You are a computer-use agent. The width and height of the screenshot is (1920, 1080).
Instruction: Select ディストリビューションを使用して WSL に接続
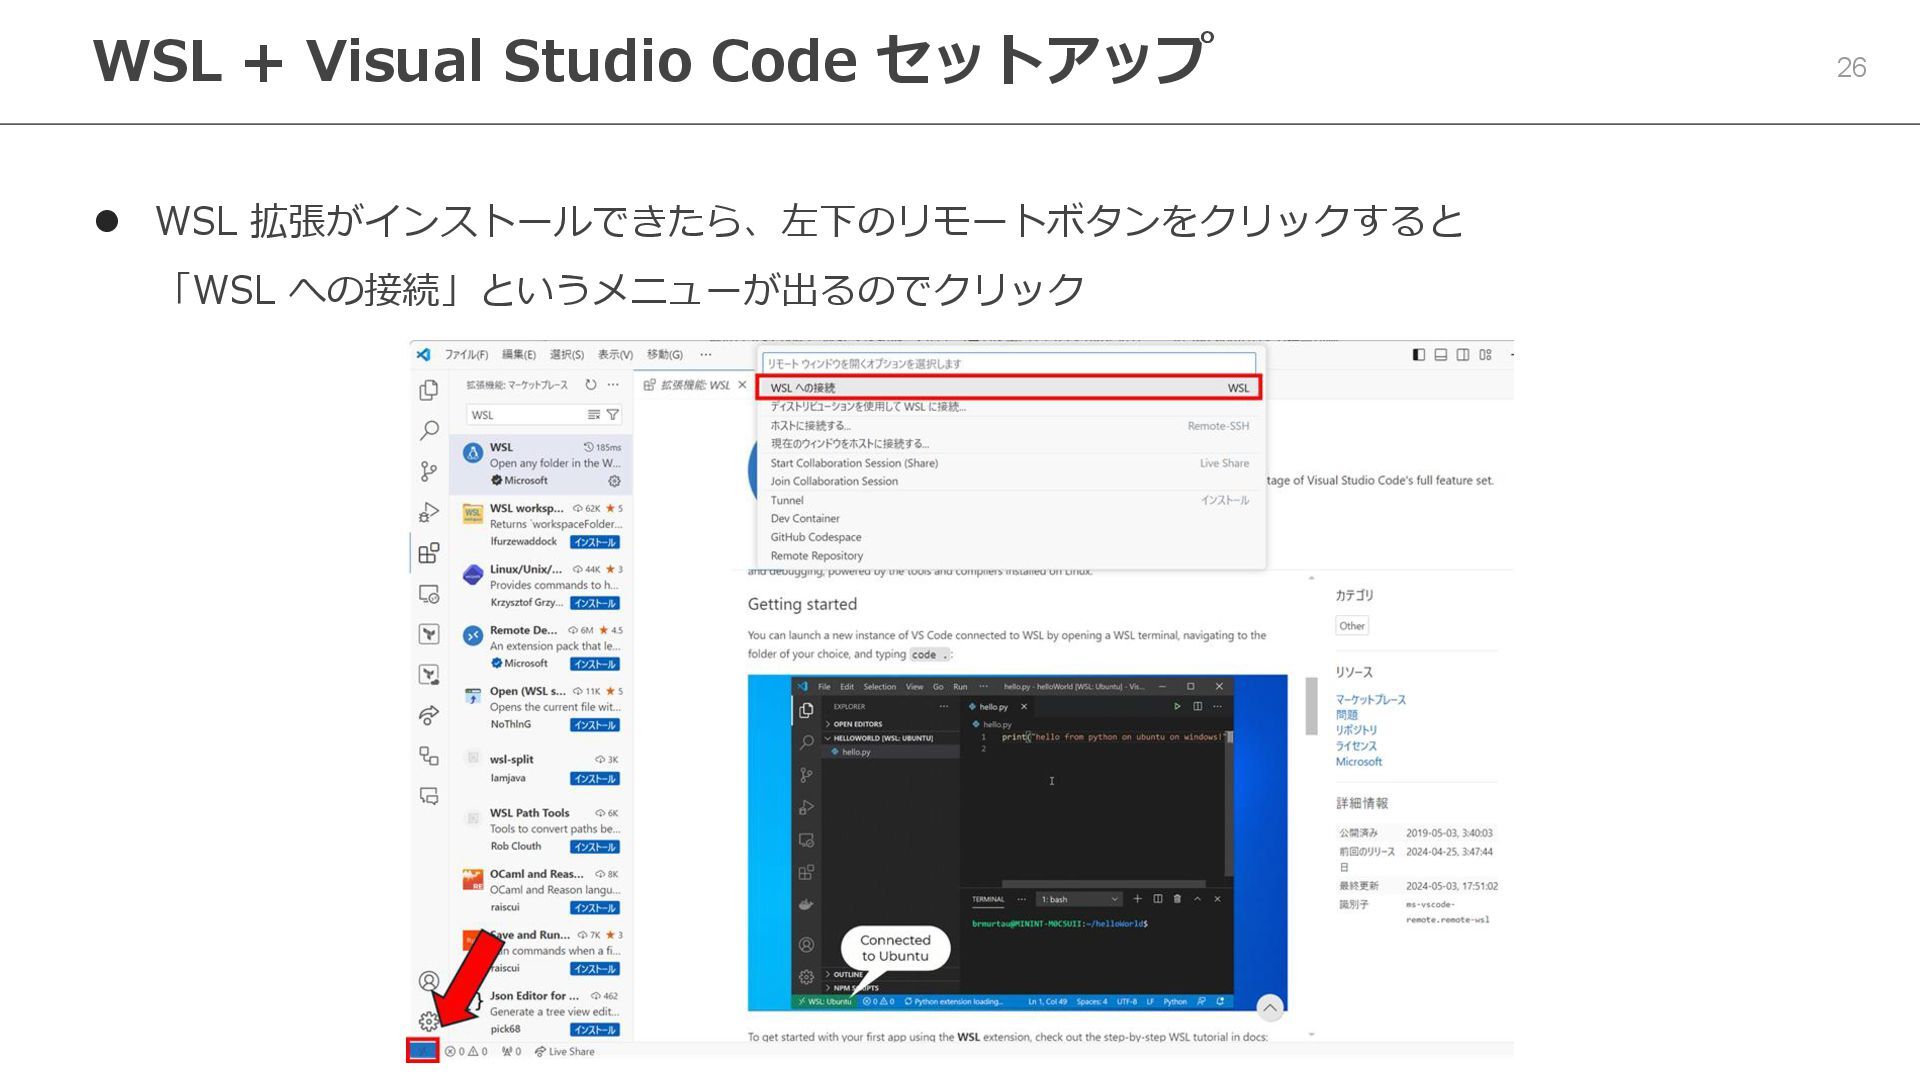click(1009, 407)
